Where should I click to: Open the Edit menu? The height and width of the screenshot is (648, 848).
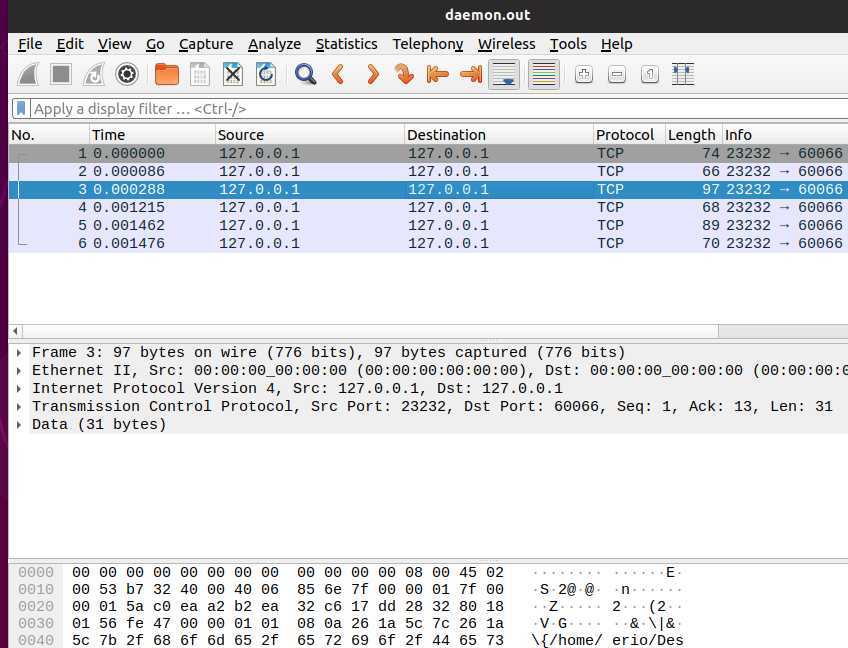pos(70,44)
